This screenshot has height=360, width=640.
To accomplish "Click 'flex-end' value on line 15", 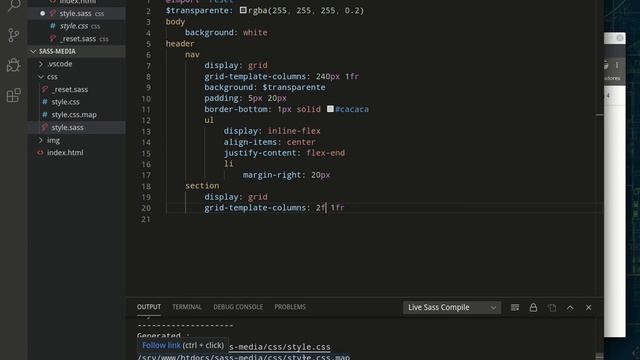I will point(325,153).
